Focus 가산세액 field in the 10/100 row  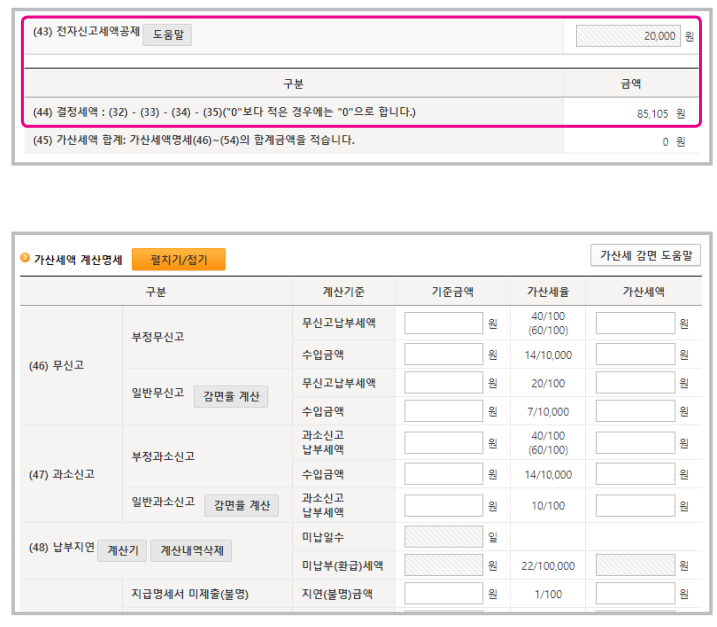pos(635,505)
